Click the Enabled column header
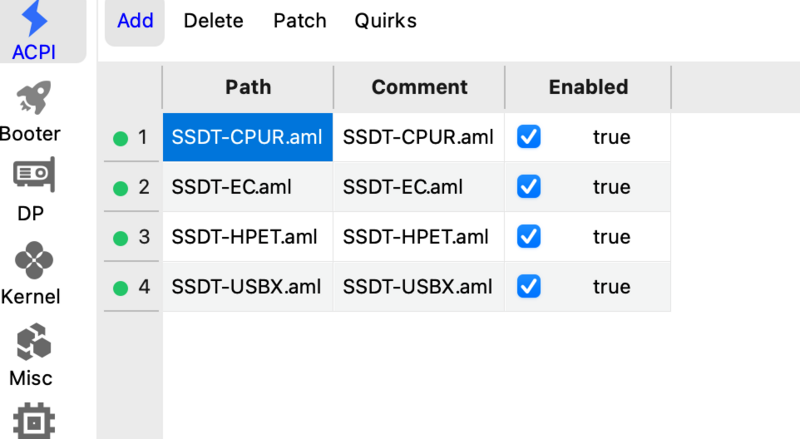The image size is (800, 439). point(588,87)
